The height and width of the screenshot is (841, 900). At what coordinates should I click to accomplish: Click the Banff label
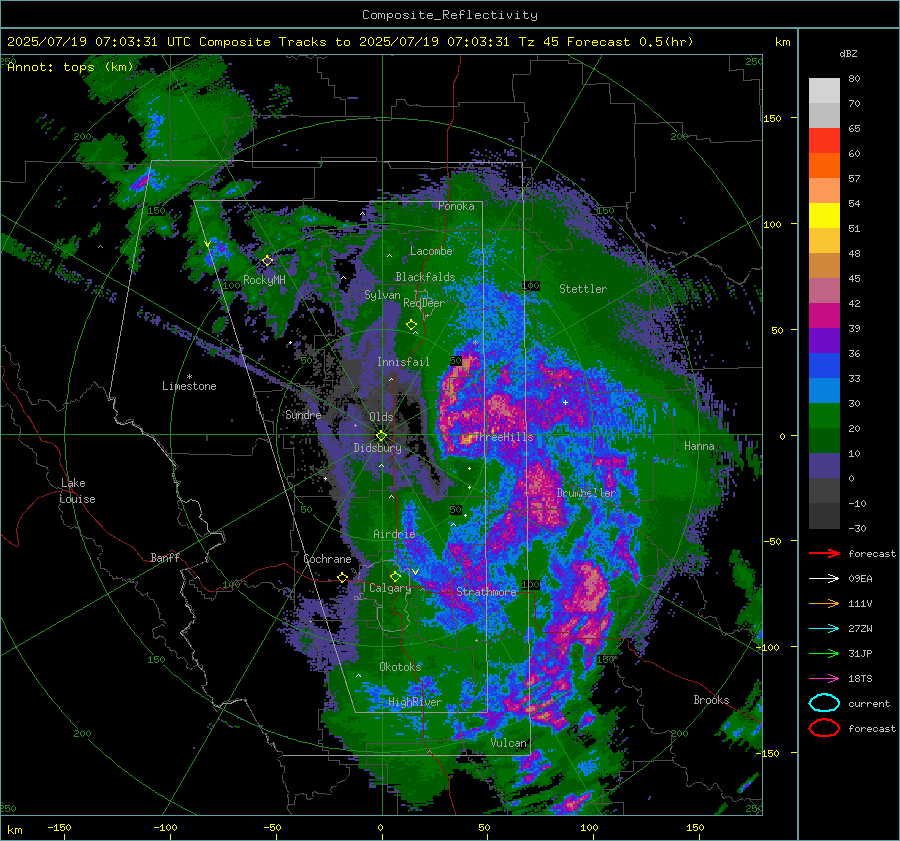(x=165, y=558)
